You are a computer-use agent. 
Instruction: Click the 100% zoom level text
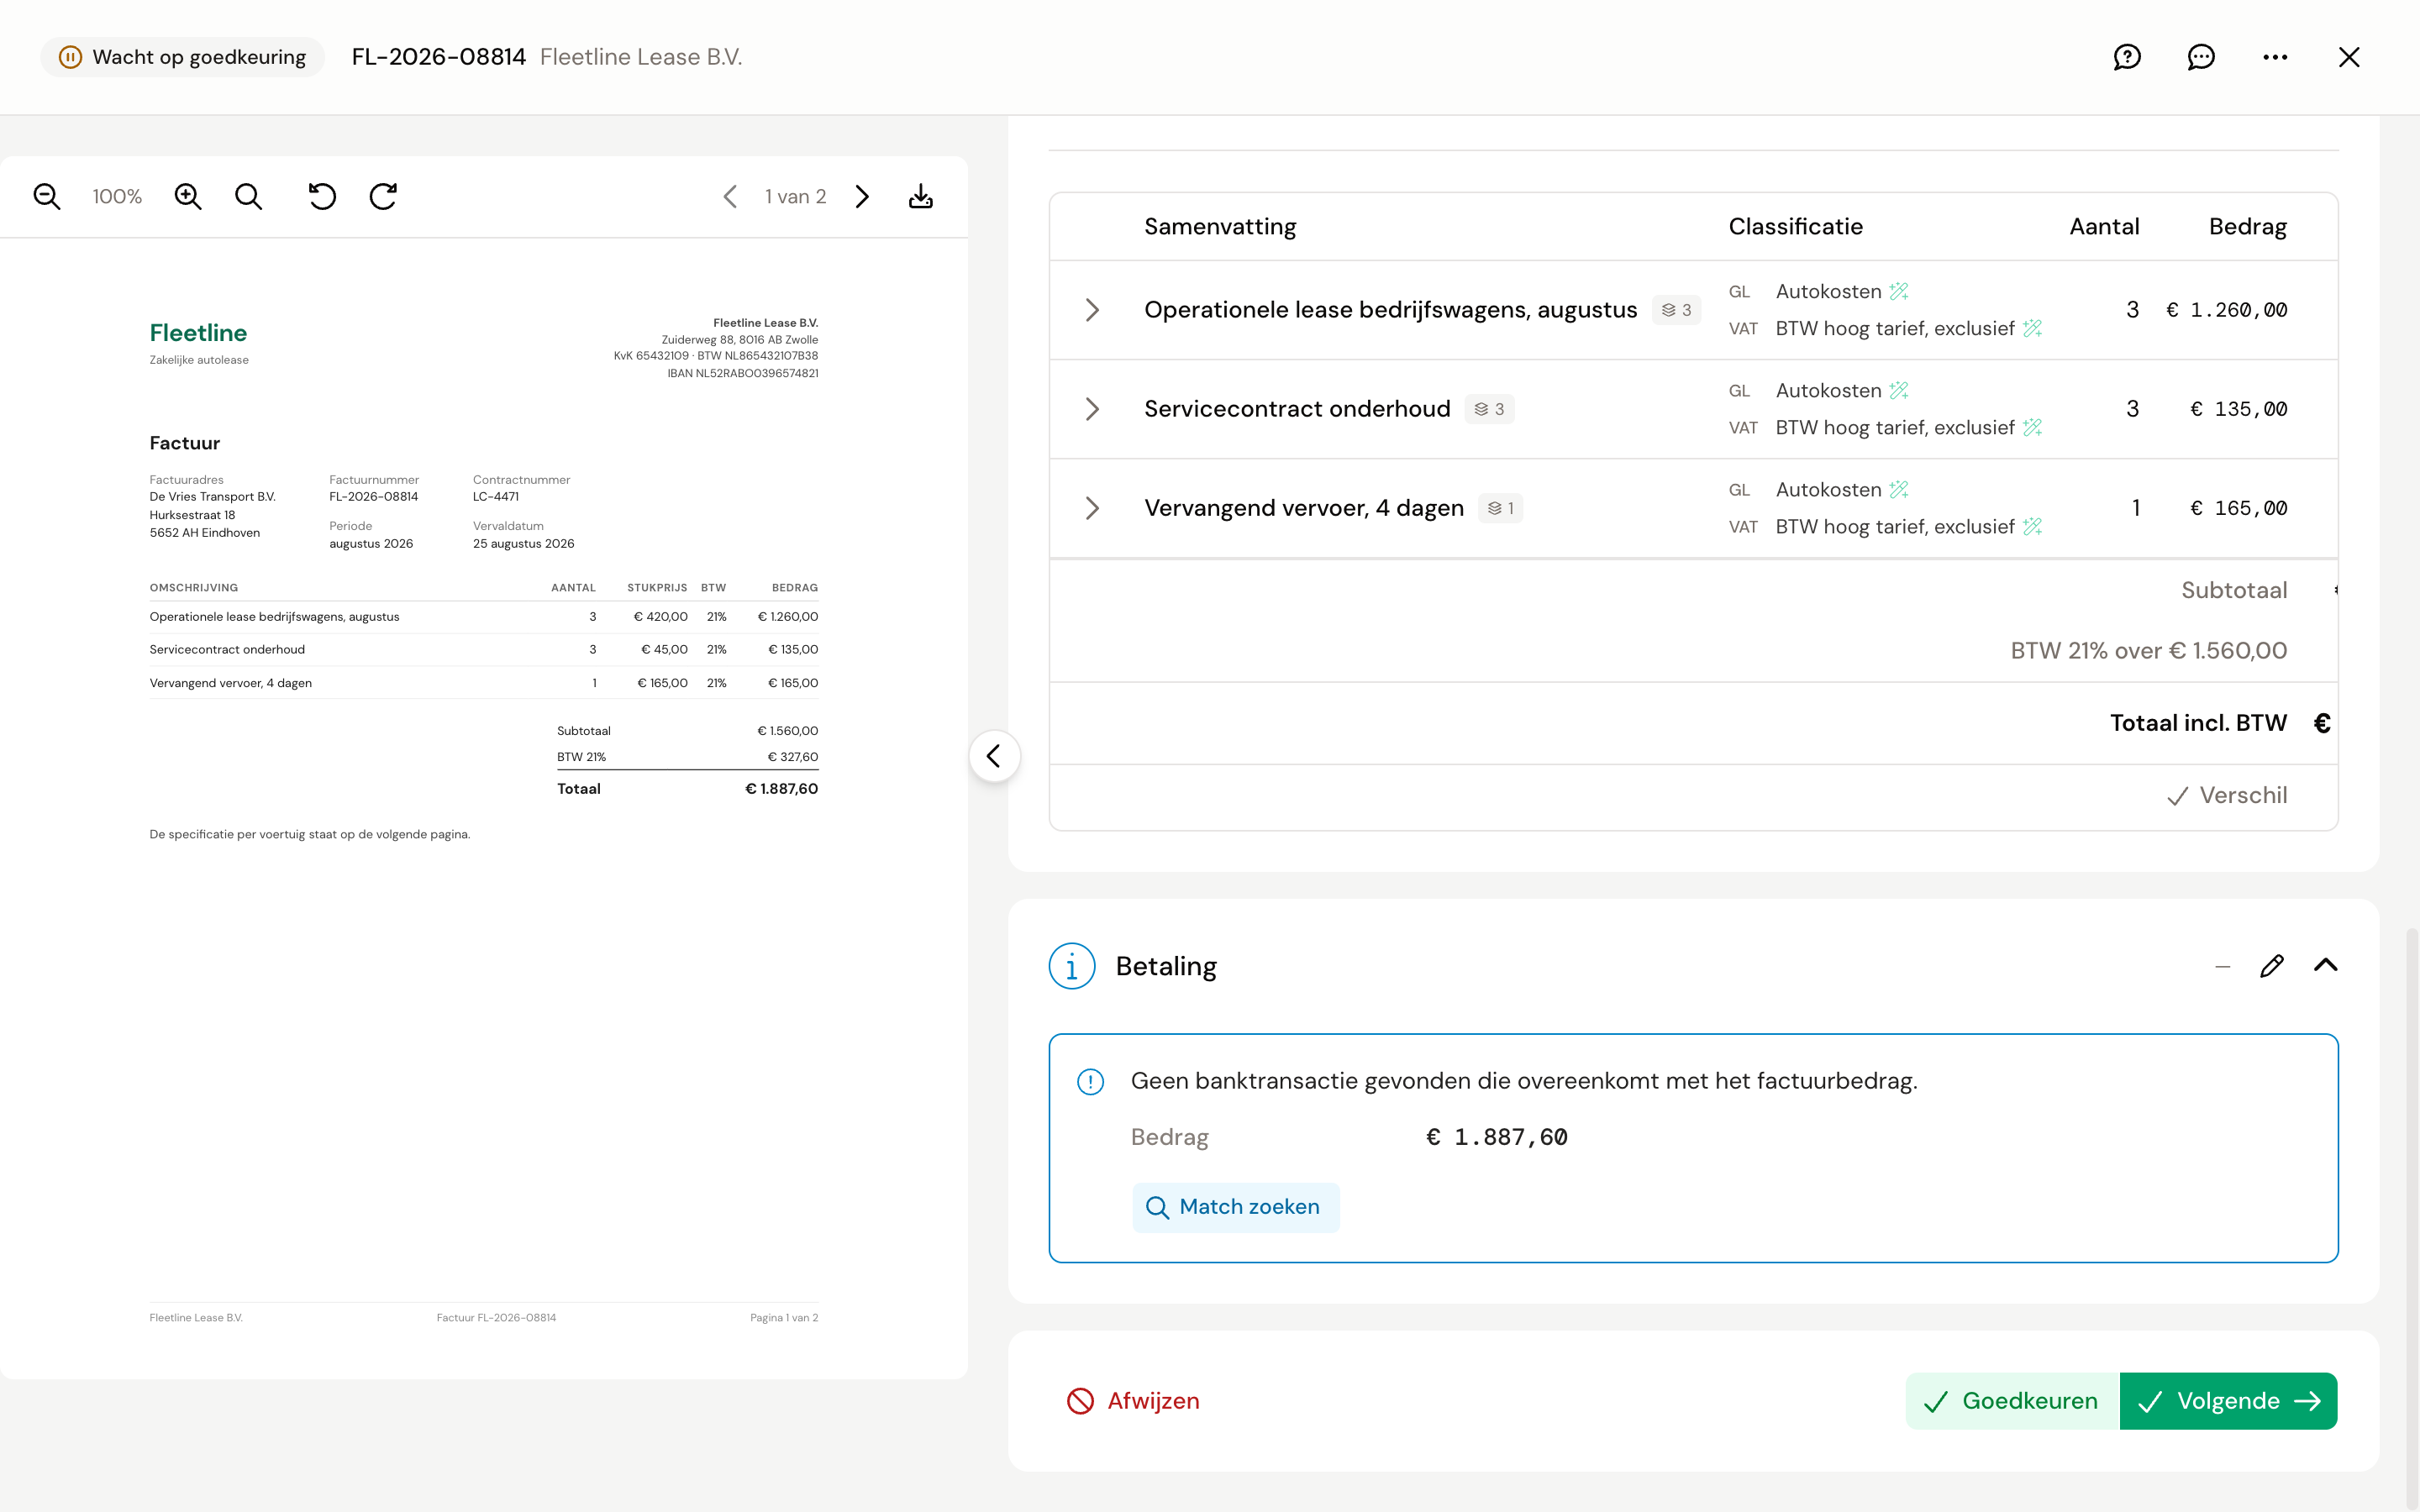117,196
